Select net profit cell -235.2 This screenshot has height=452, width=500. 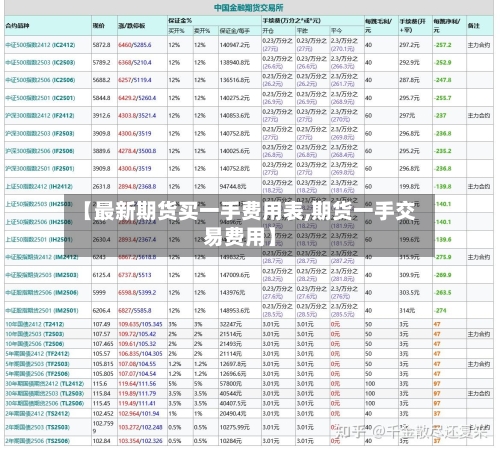tap(443, 151)
